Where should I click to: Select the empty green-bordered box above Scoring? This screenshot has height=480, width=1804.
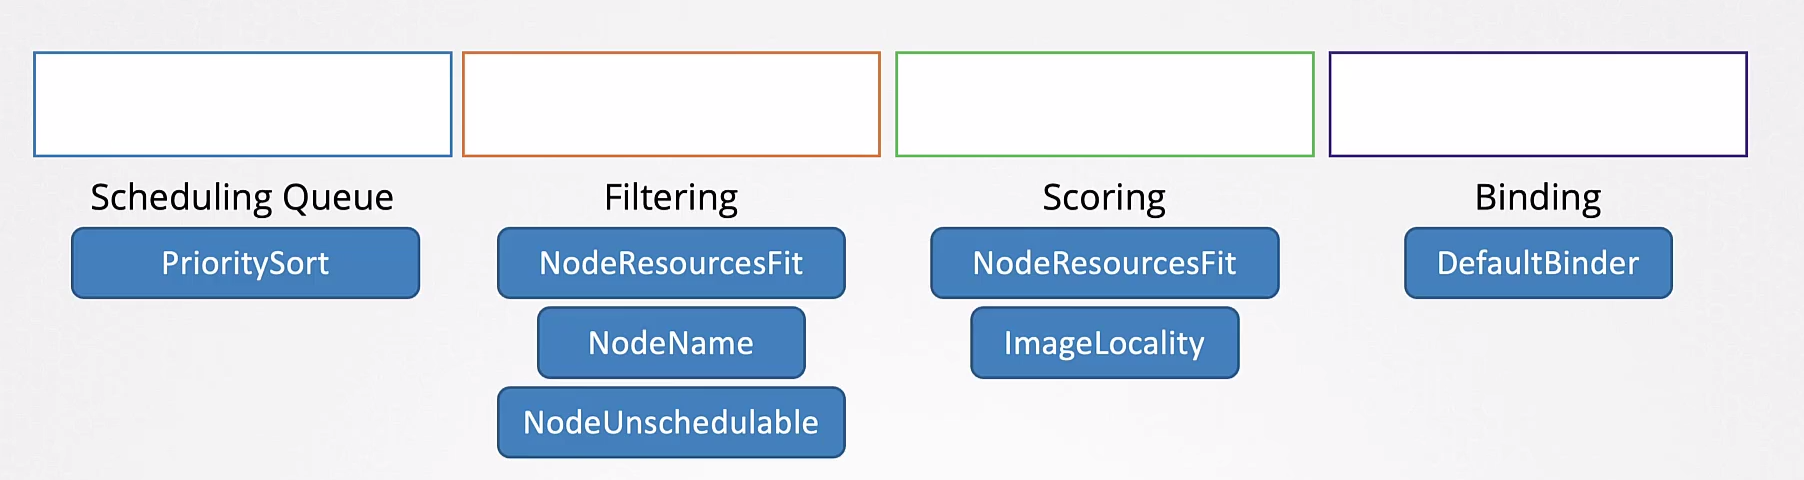tap(1104, 104)
